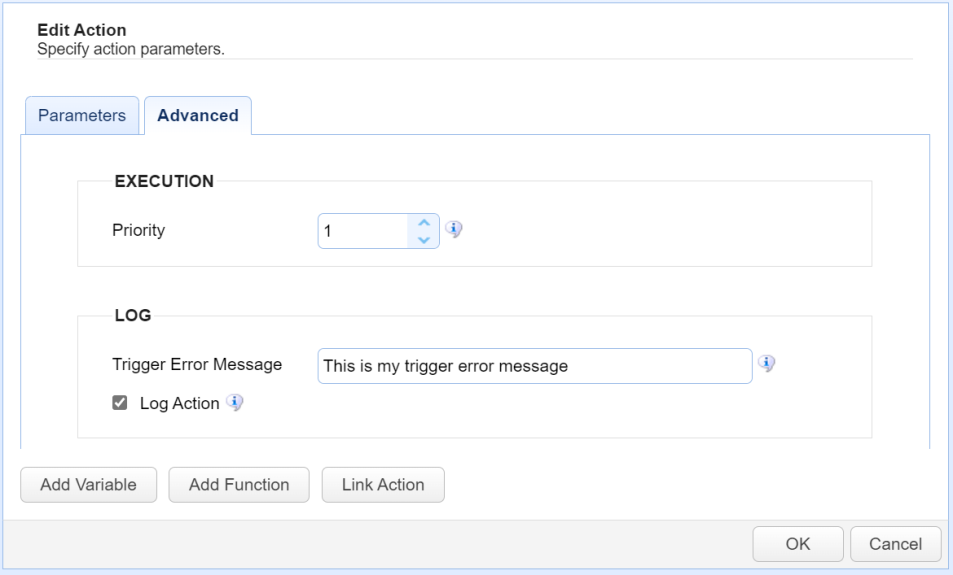Choose the Link Action button

[x=383, y=485]
